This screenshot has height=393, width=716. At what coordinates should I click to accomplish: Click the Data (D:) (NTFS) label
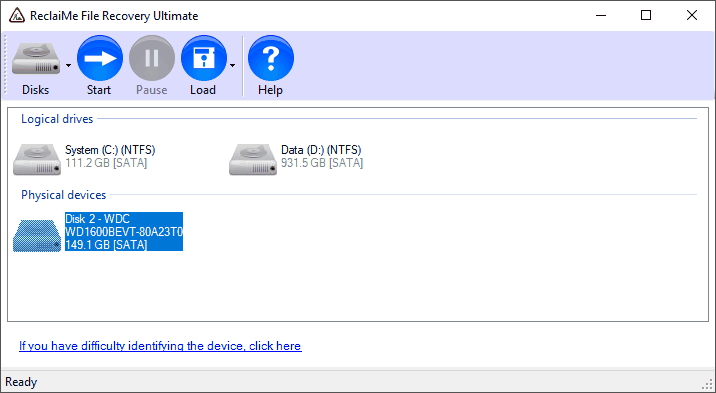point(321,150)
